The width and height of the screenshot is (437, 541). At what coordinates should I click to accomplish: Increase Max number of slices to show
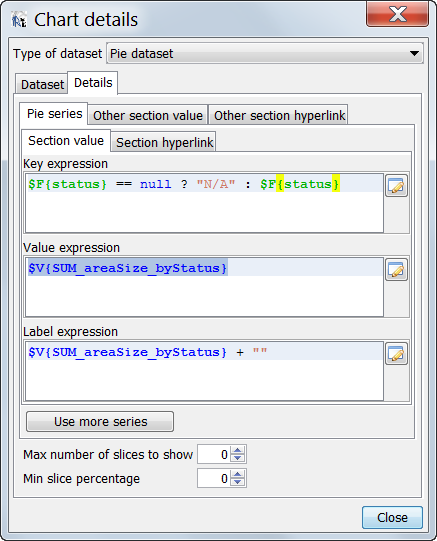[238, 450]
